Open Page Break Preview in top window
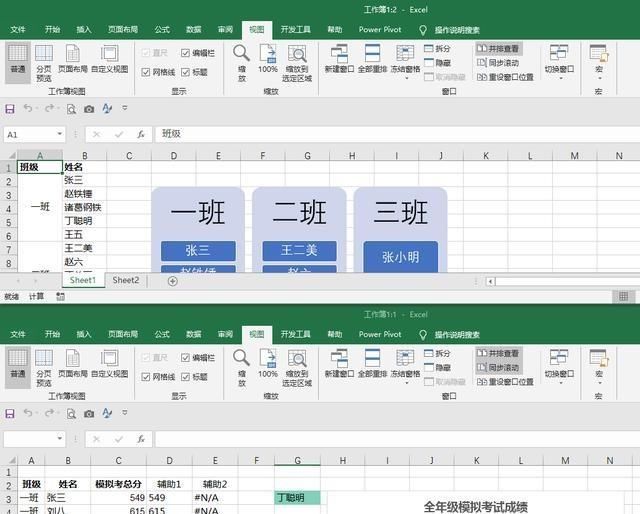 [44, 62]
